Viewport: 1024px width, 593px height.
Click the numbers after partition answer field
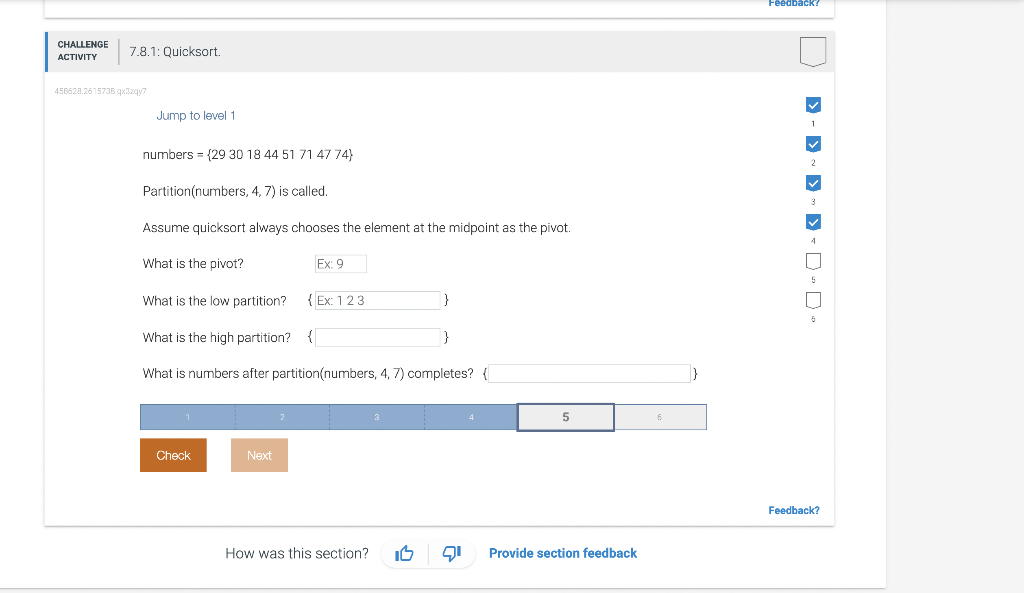pyautogui.click(x=589, y=373)
